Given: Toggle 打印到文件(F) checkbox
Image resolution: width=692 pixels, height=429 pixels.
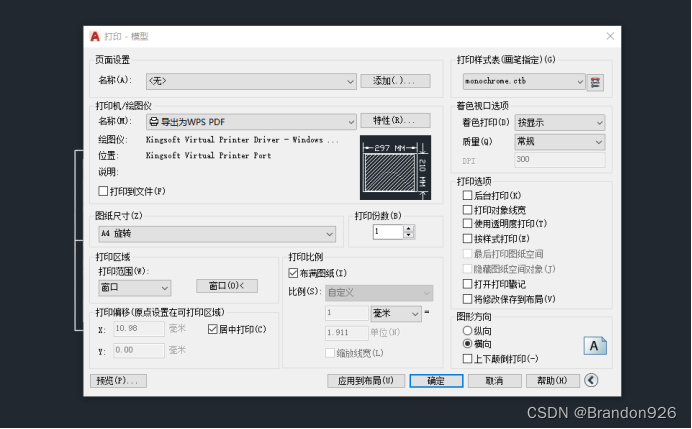Looking at the screenshot, I should (103, 191).
